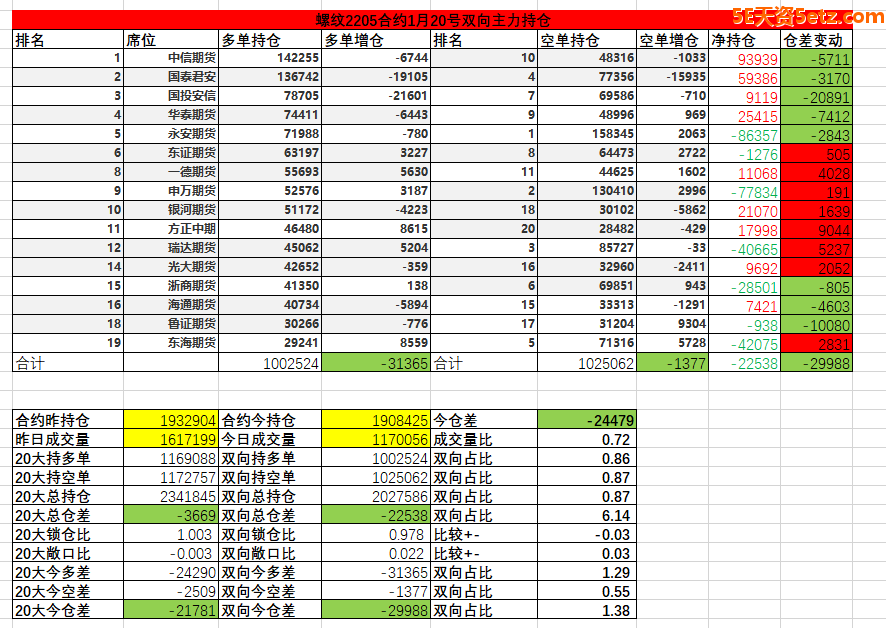
Task: Click the 东海期货 seat cell
Action: click(x=191, y=343)
